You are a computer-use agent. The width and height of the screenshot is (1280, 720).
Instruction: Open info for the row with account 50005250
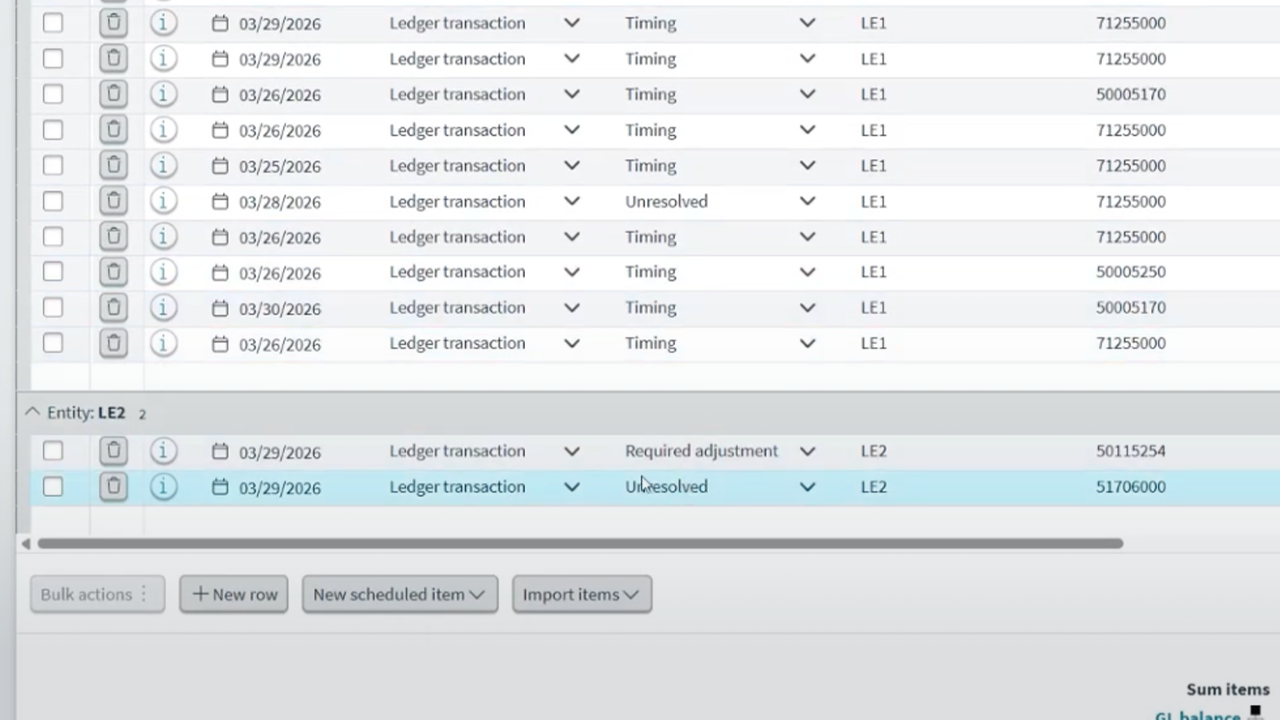163,272
